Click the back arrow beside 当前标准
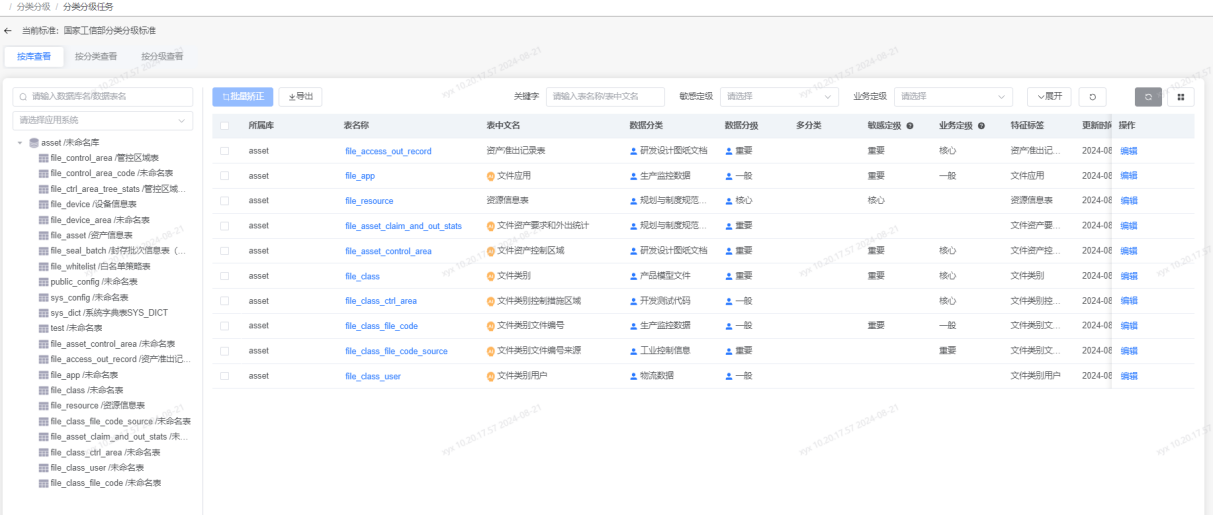1213x515 pixels. click(x=8, y=31)
